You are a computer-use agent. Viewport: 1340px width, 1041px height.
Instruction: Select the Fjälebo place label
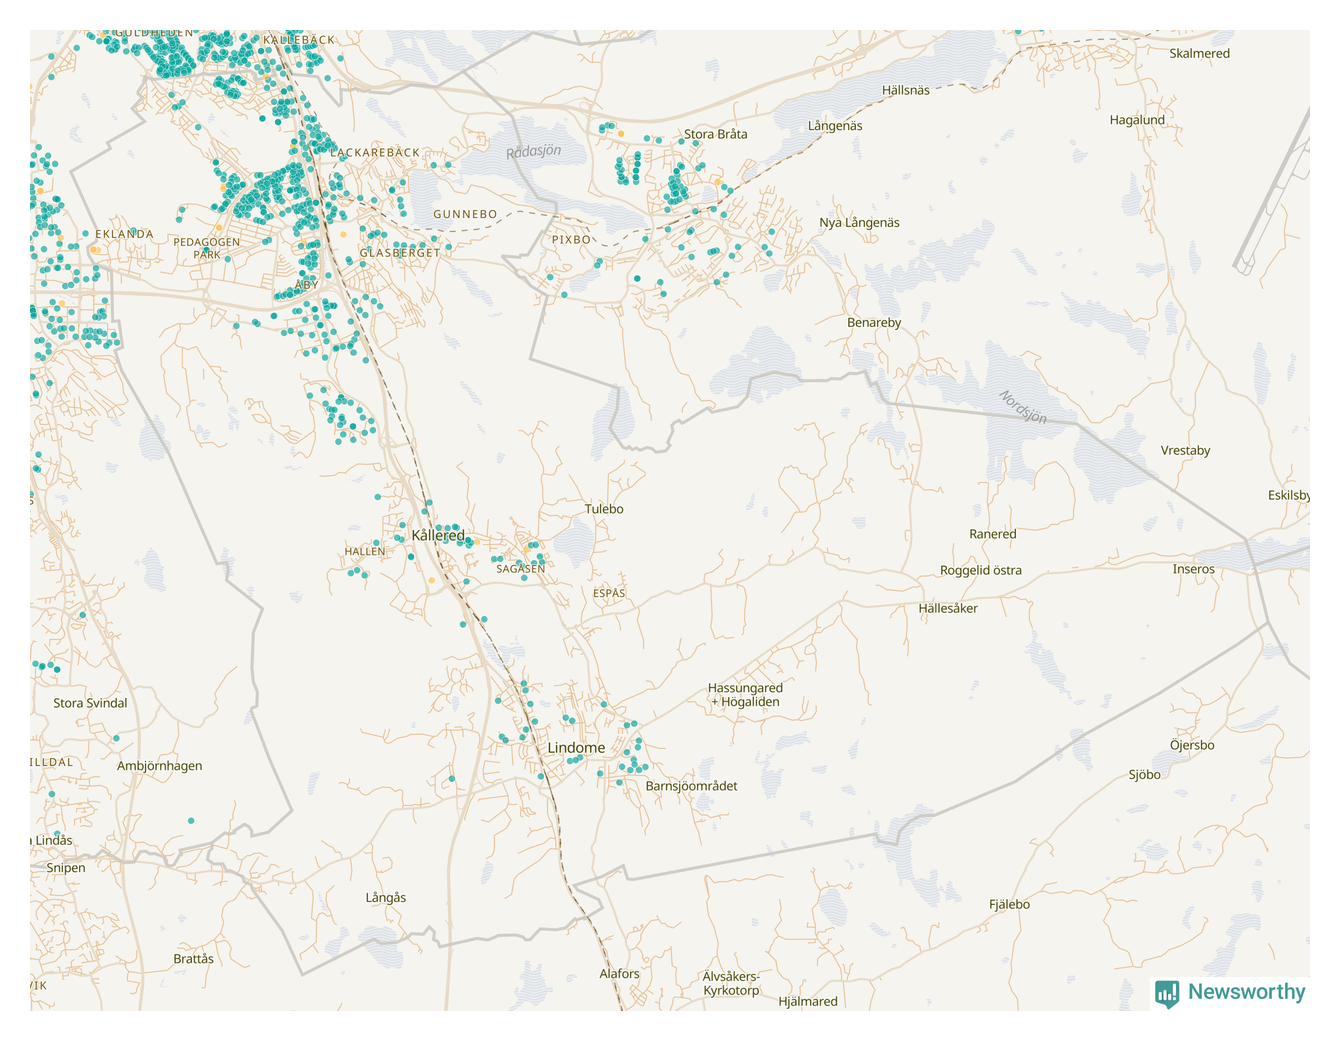tap(1009, 905)
